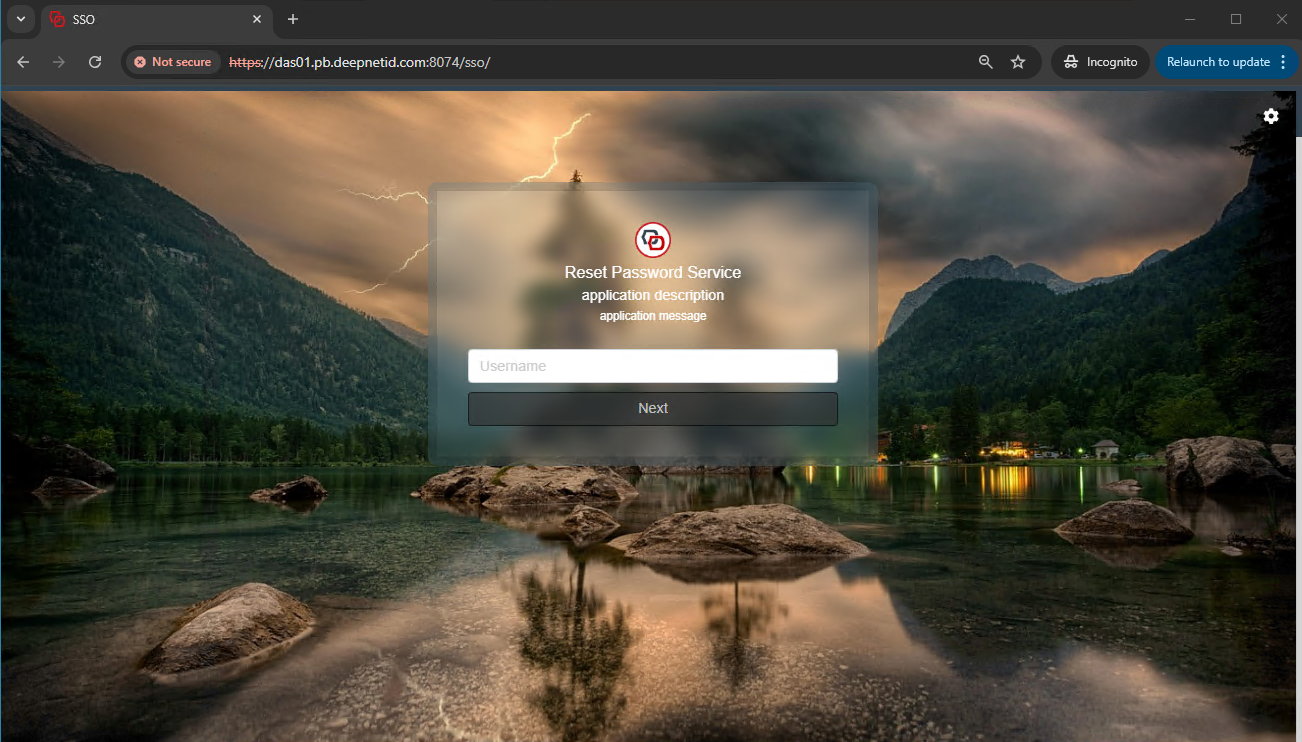Click the URL address bar

pos(600,62)
